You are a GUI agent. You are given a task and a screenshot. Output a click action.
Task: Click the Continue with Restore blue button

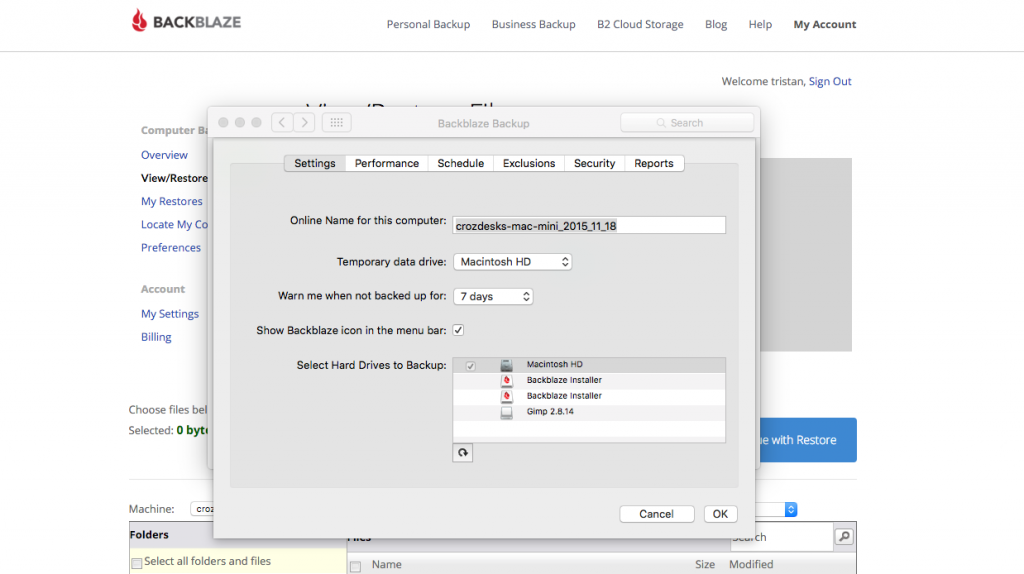click(807, 440)
